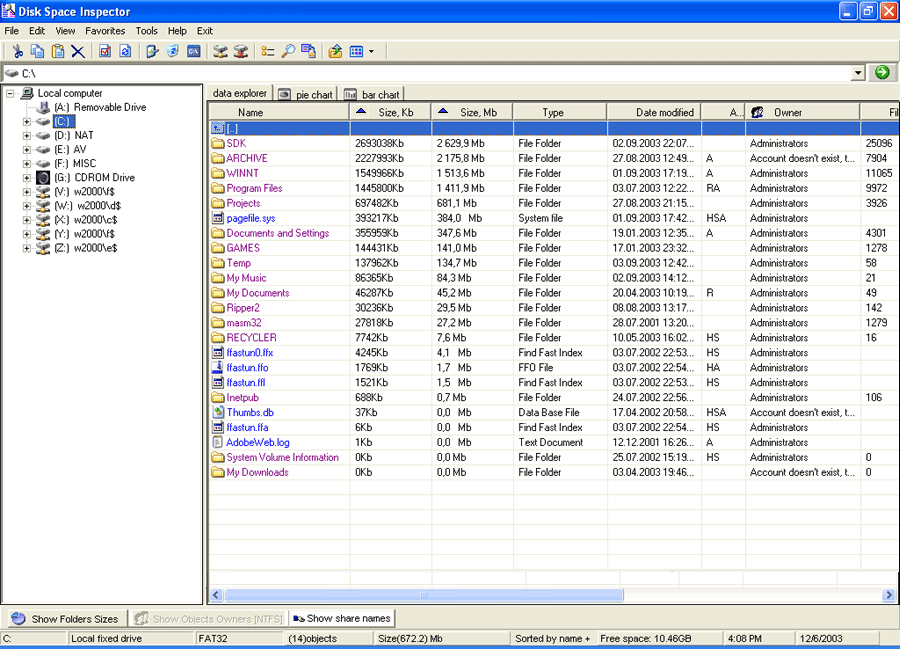Open the Tools menu
The image size is (900, 649).
[x=146, y=31]
